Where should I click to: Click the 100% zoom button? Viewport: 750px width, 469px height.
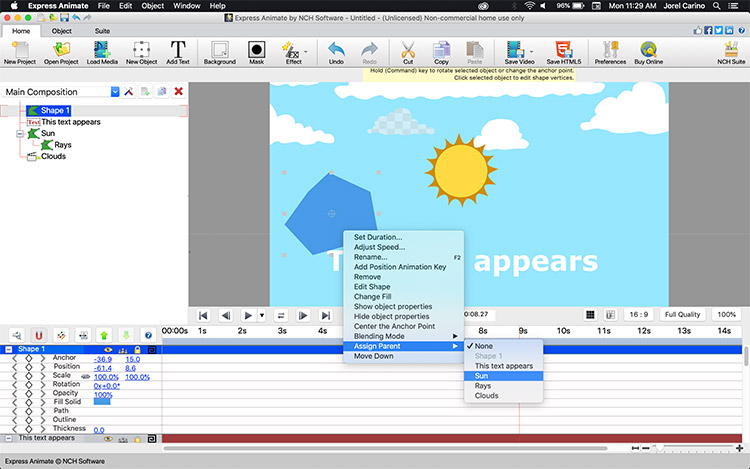coord(727,315)
